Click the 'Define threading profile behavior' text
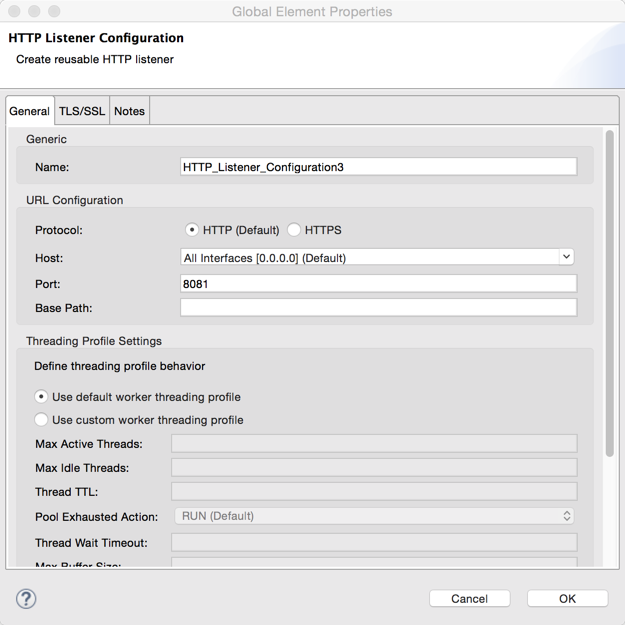625x625 pixels. click(120, 366)
